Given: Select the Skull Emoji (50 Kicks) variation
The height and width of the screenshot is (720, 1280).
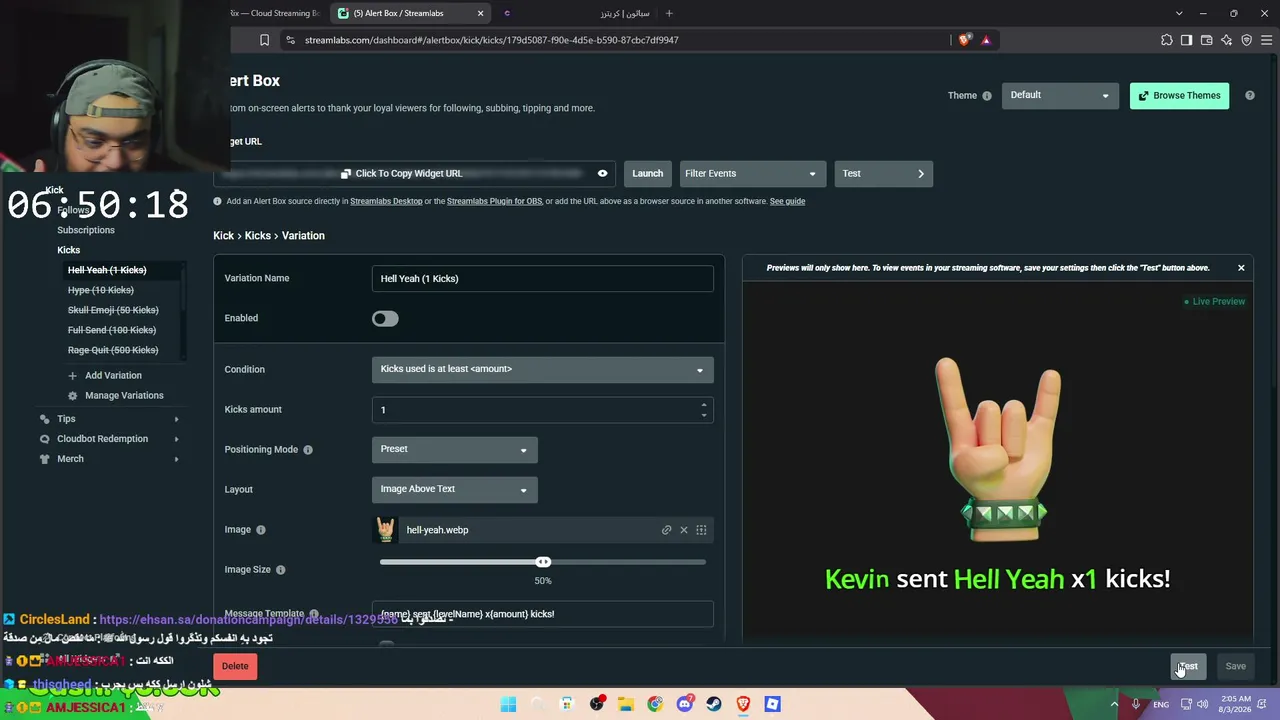Looking at the screenshot, I should click(113, 310).
